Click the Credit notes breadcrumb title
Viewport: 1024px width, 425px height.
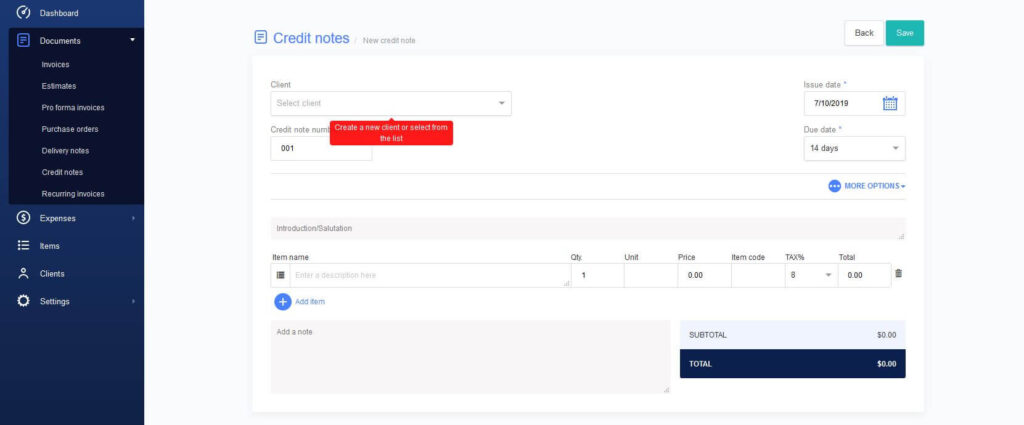click(311, 38)
